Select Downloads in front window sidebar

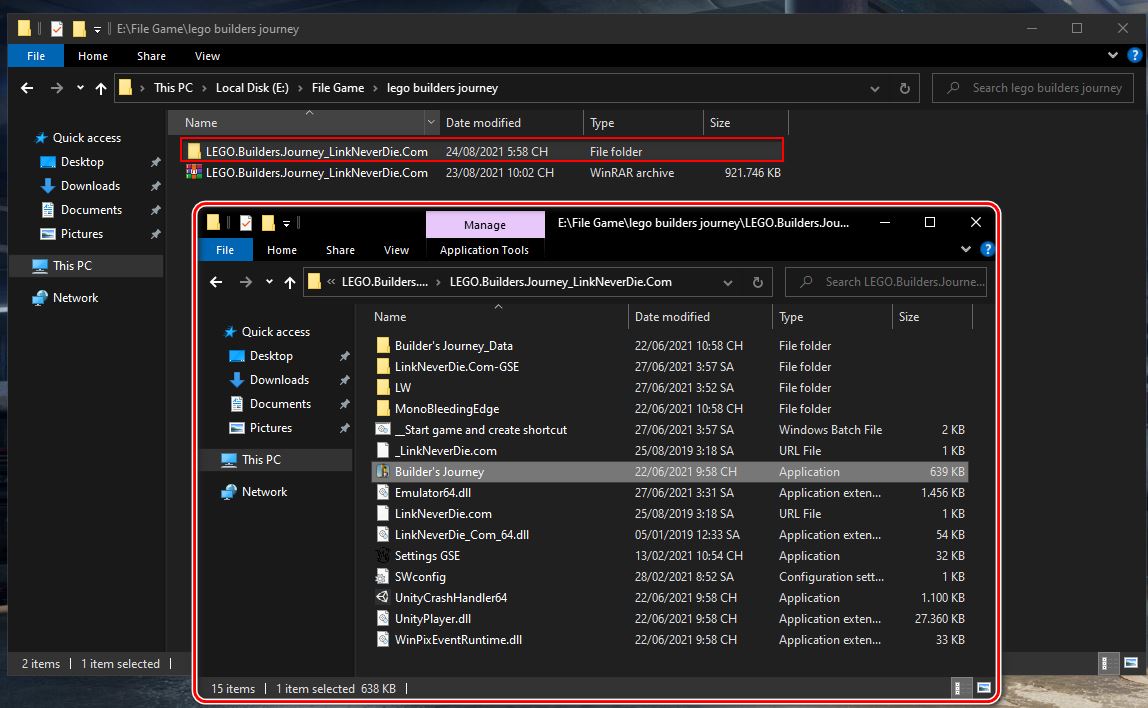click(279, 380)
